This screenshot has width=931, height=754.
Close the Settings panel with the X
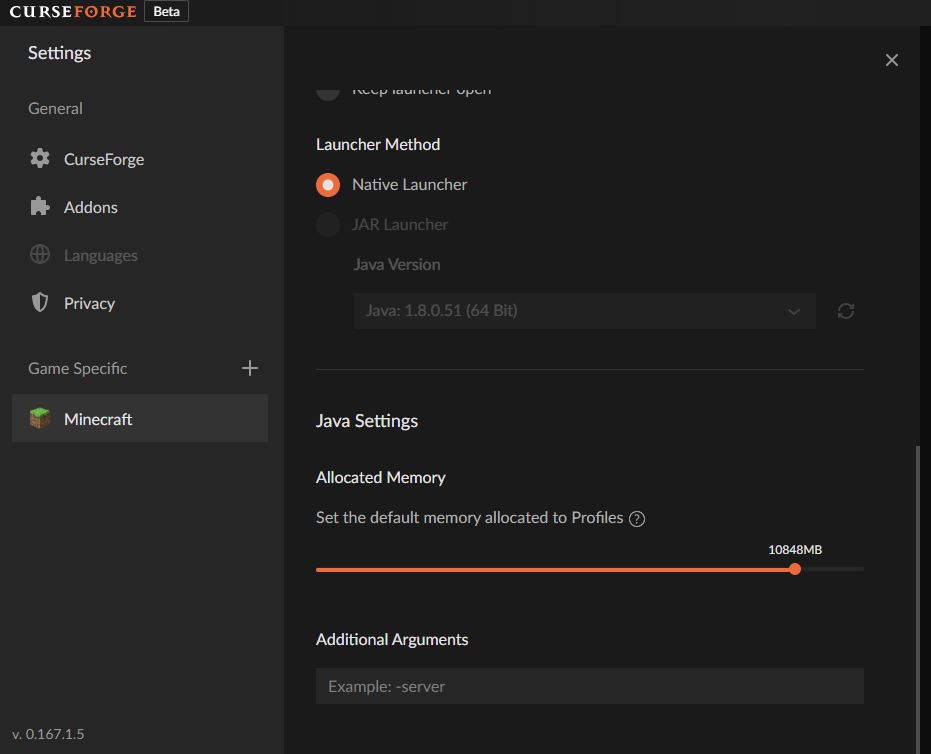tap(891, 60)
